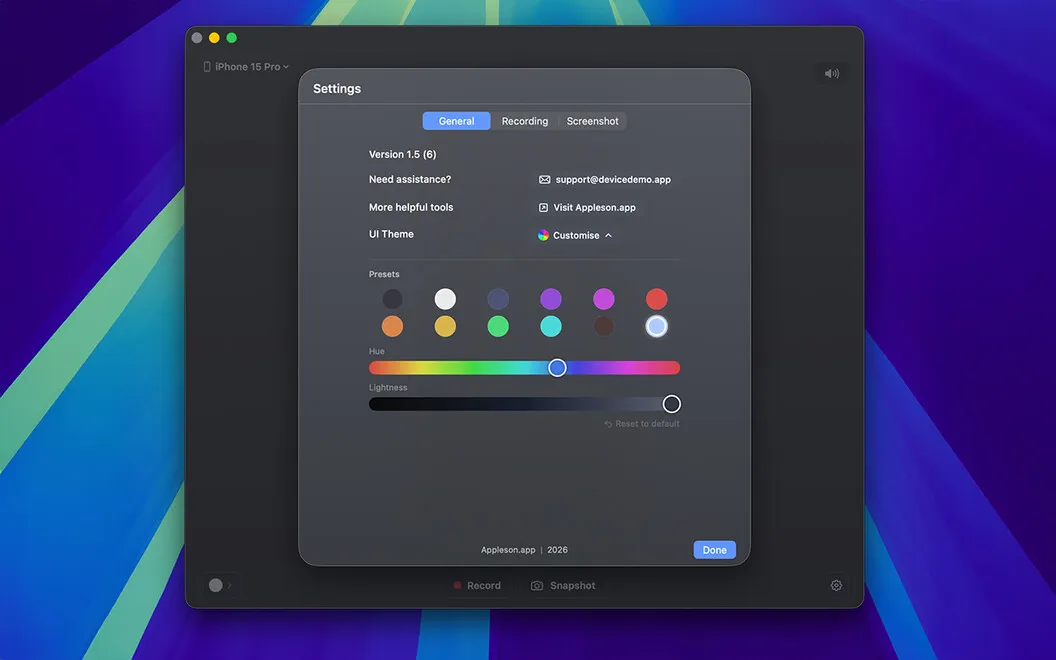Select the light blue preset swatch
This screenshot has height=660, width=1056.
pyautogui.click(x=657, y=326)
